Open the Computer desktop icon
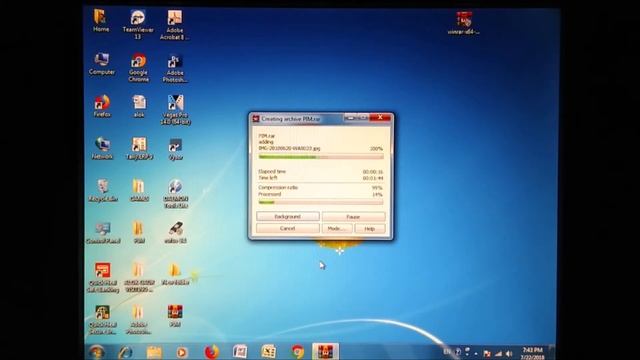 tap(102, 64)
